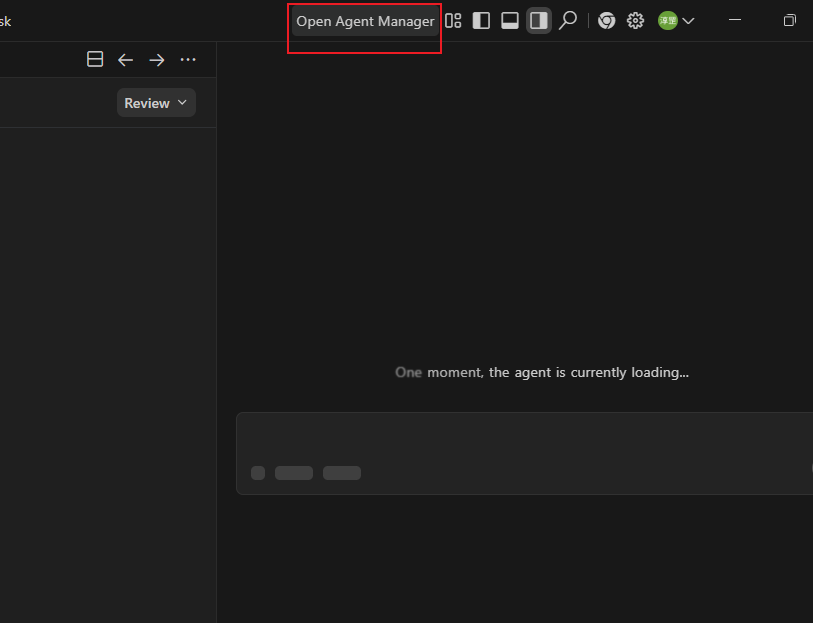This screenshot has height=623, width=813.
Task: Open the customize layout icon
Action: click(453, 21)
